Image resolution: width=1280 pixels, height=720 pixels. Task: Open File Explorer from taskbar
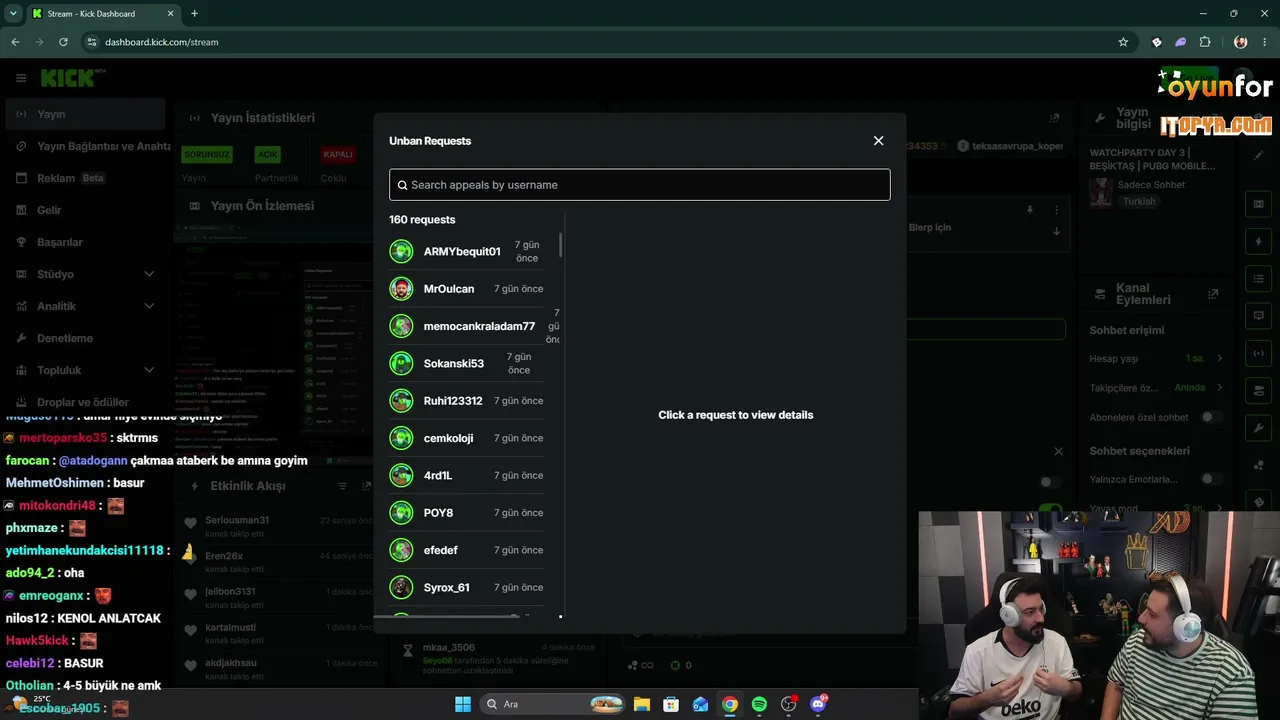(x=642, y=704)
